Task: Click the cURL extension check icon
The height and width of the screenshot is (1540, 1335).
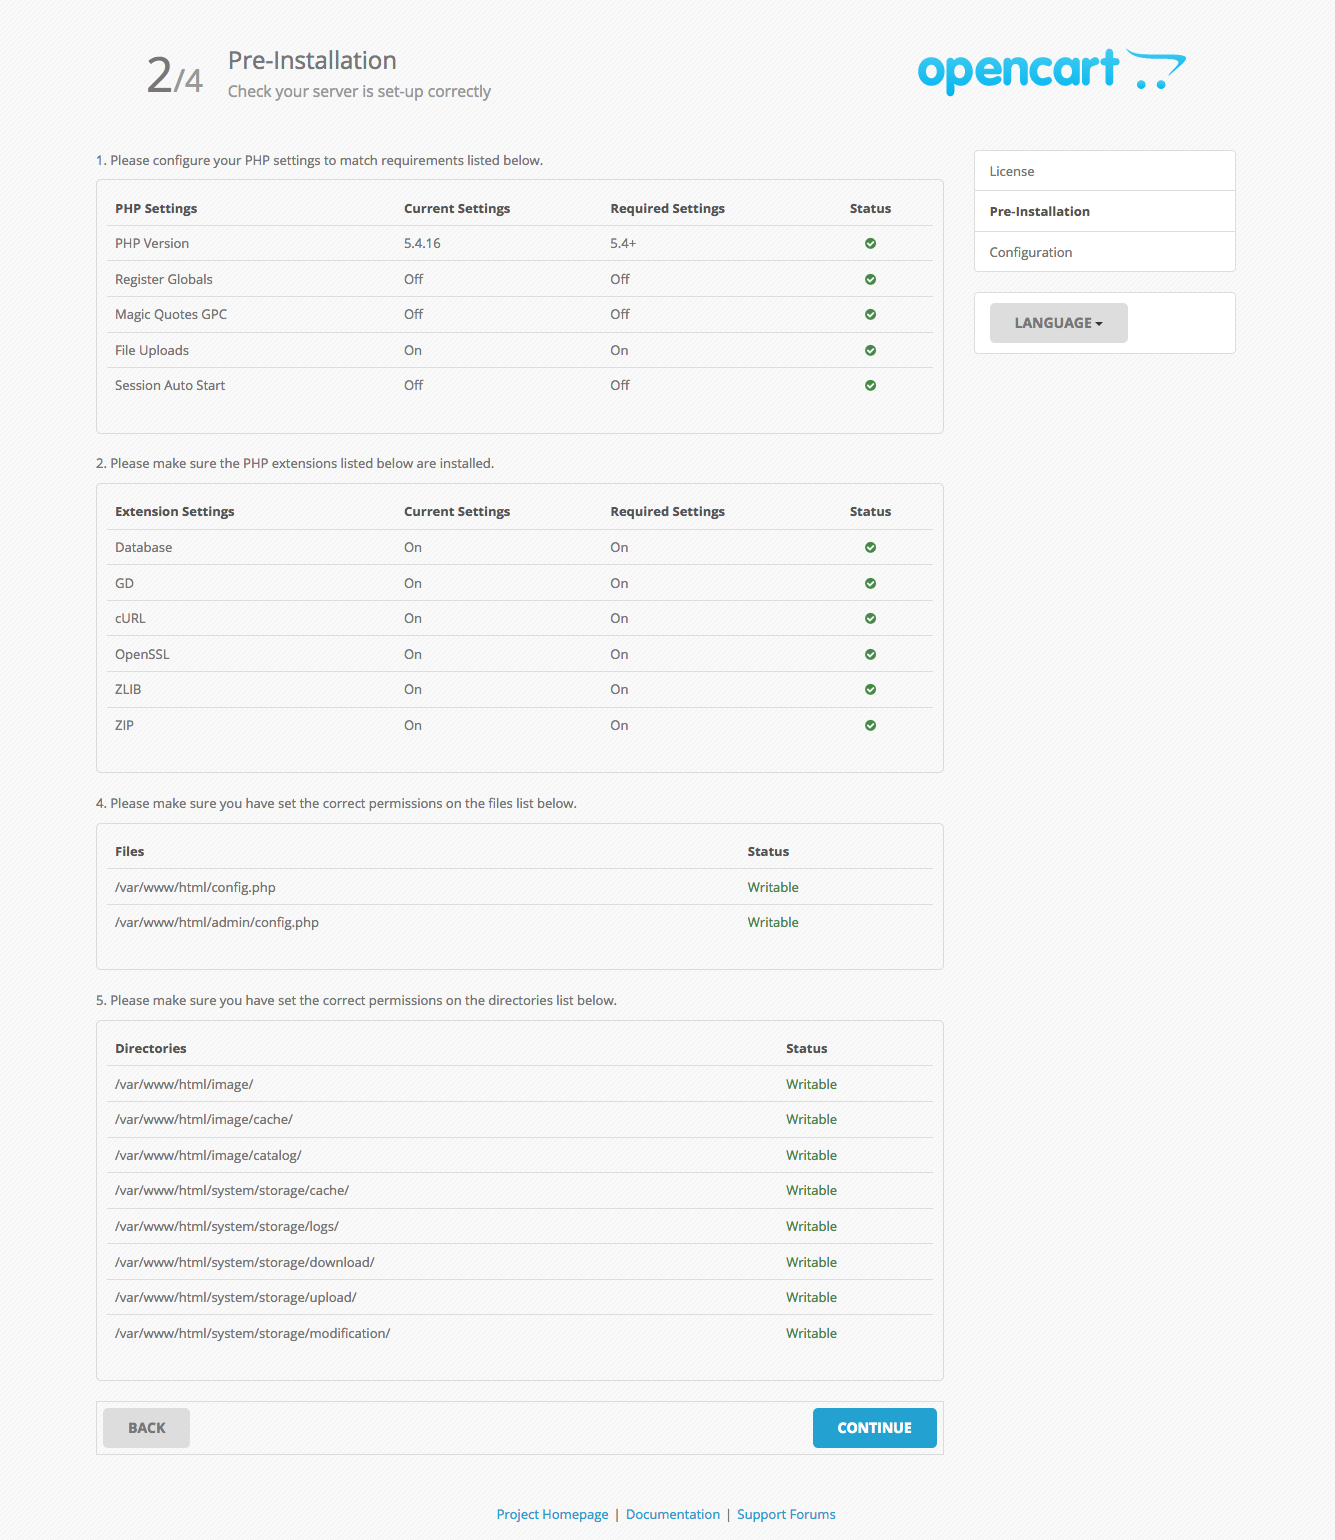Action: tap(870, 619)
